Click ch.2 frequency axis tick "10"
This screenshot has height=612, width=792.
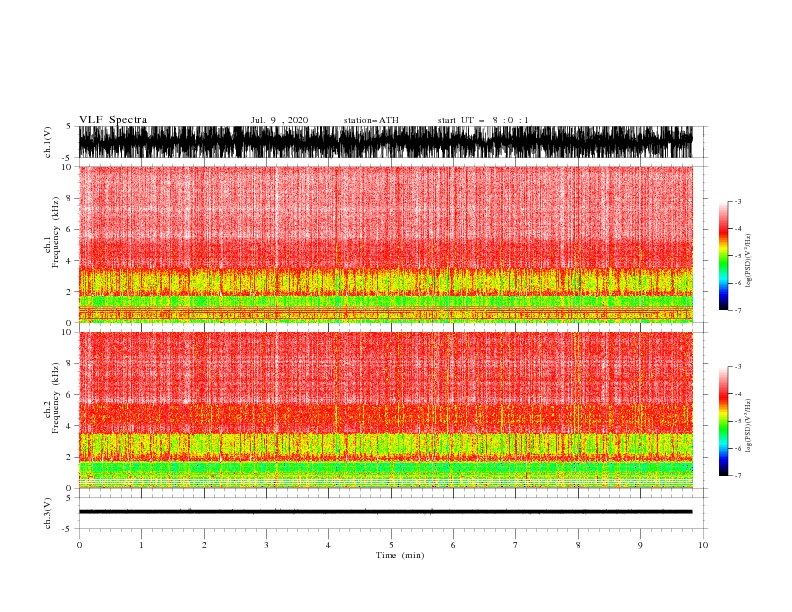(67, 332)
